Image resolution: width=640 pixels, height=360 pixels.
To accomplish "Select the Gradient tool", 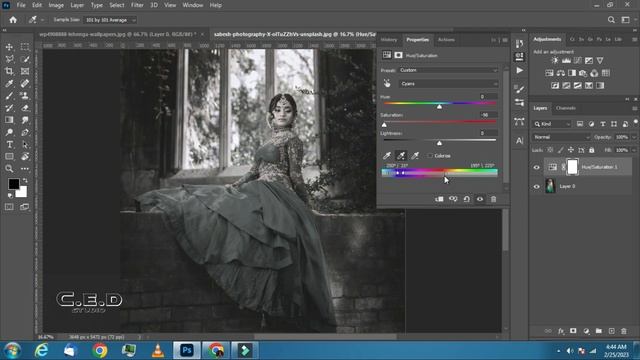I will pyautogui.click(x=9, y=120).
